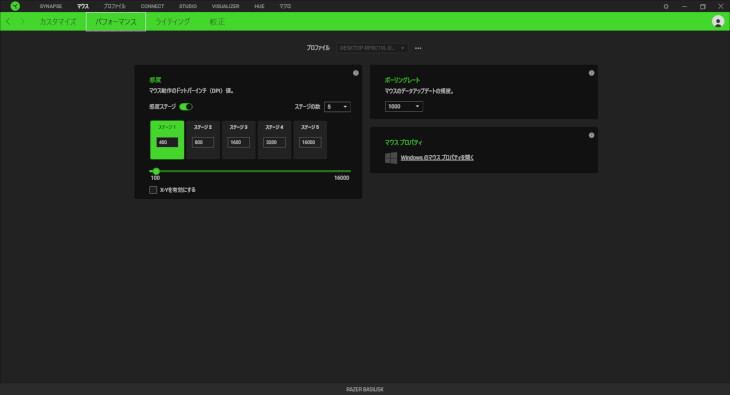Screen dimensions: 730x395
Task: Click the Stage 3 1600 DPI field
Action: [x=238, y=142]
